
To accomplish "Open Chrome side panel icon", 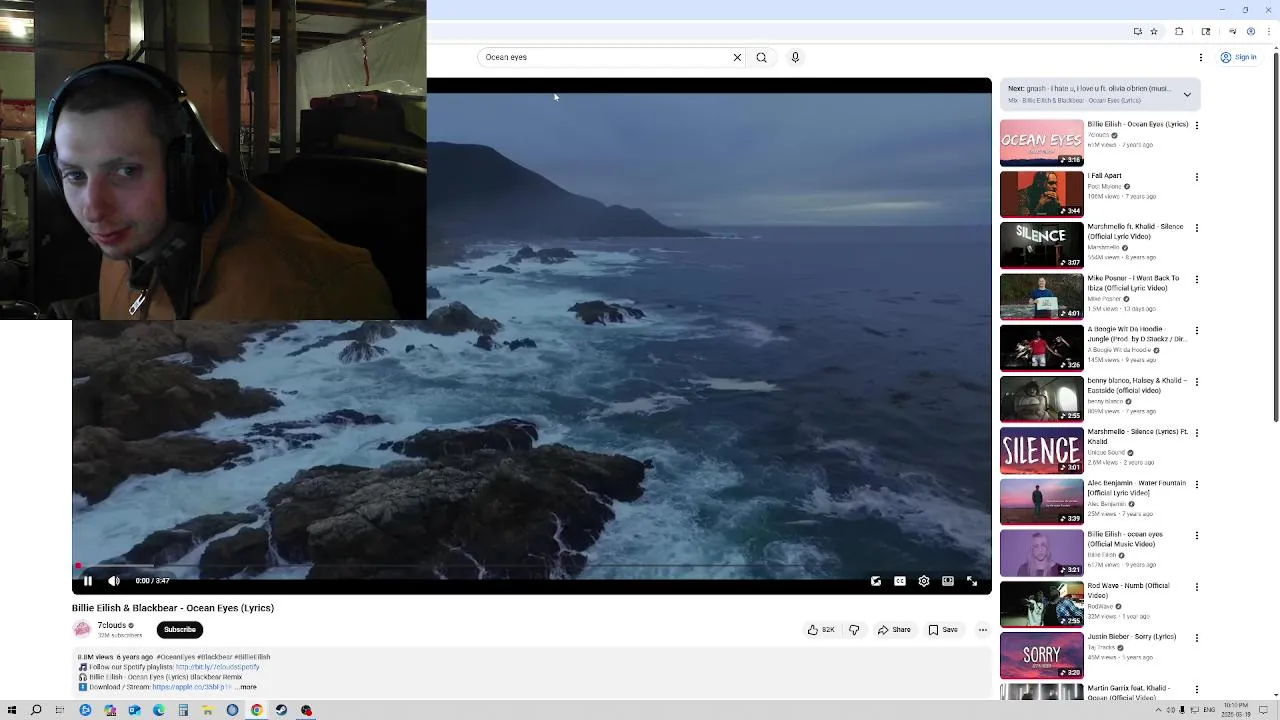I will click(1207, 32).
